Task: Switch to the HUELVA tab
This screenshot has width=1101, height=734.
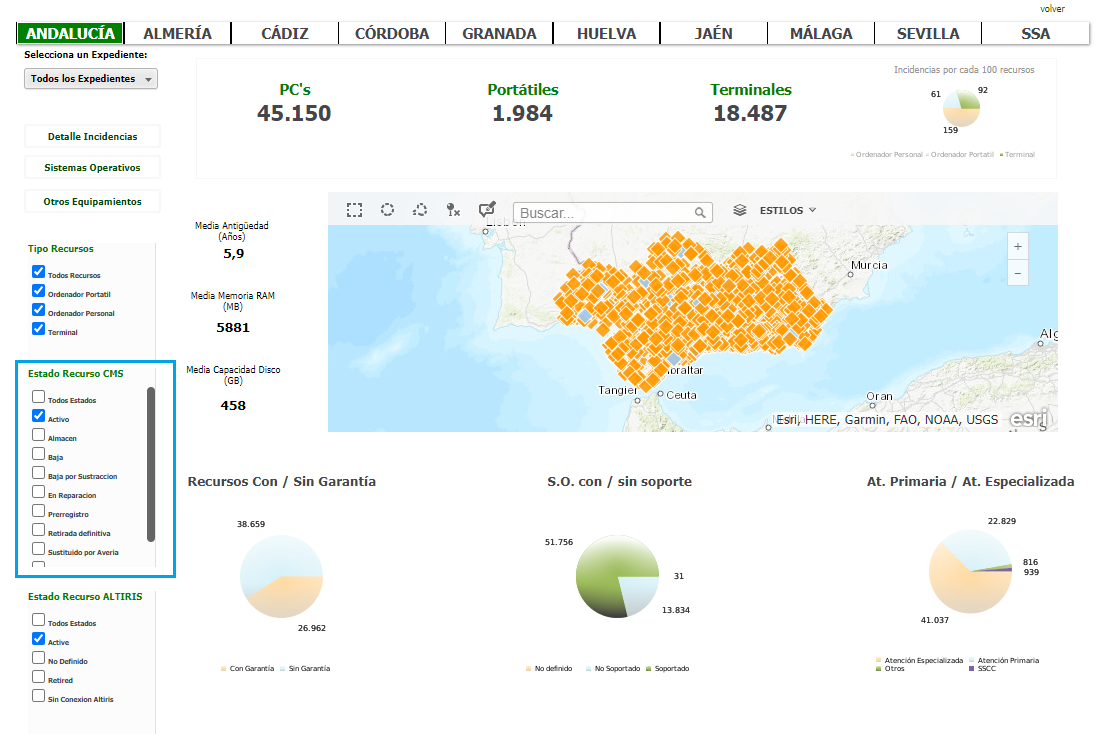Action: click(607, 33)
